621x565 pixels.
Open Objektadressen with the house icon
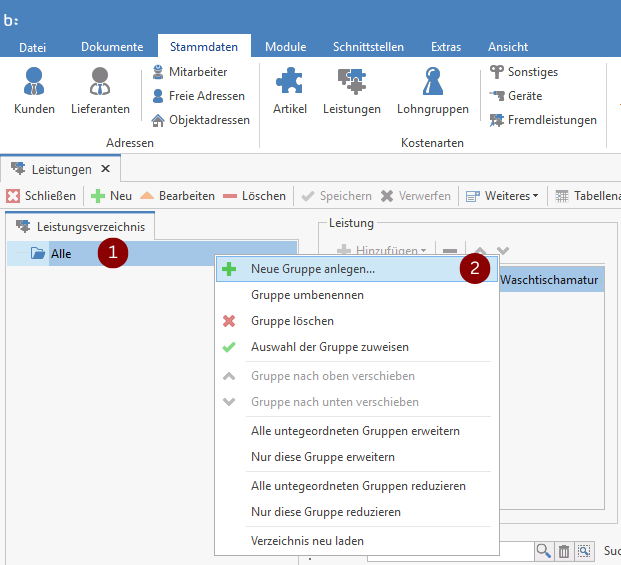200,120
